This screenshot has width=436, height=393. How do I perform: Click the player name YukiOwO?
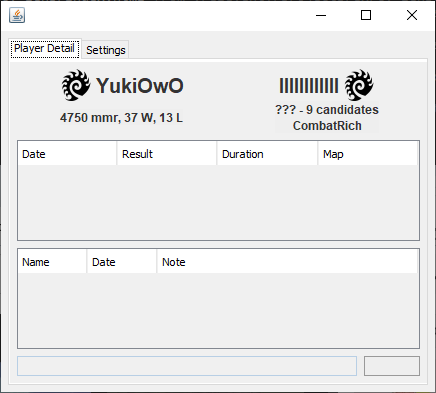140,86
